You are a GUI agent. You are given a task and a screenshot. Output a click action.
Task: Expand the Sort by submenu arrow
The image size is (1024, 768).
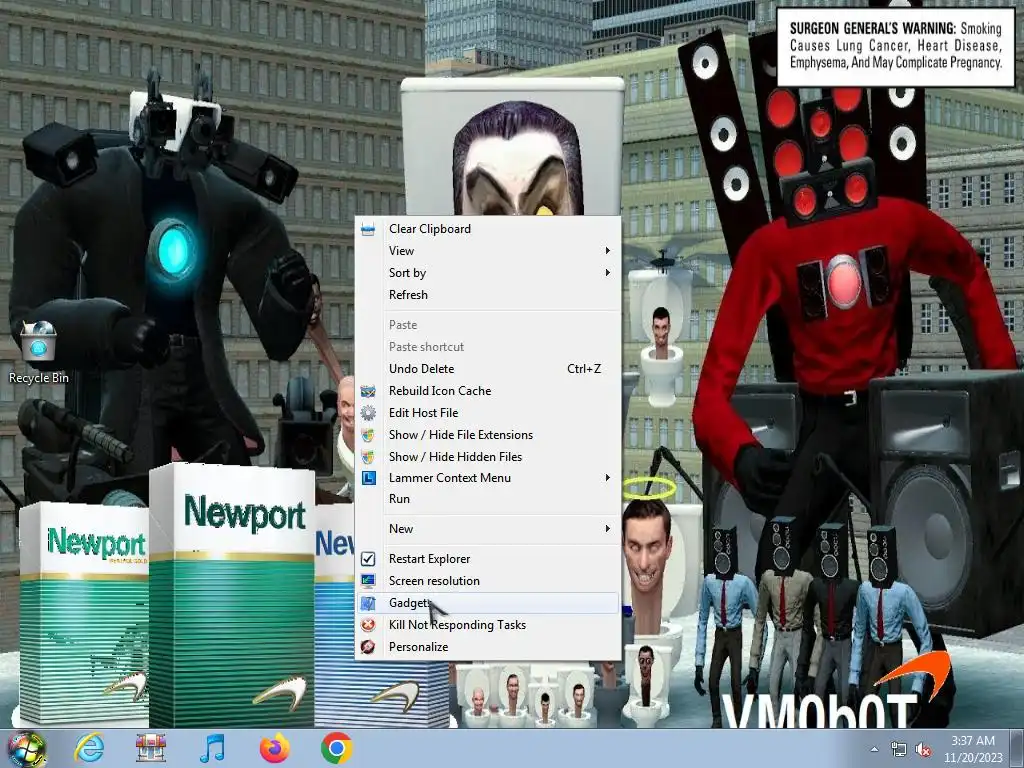(607, 272)
